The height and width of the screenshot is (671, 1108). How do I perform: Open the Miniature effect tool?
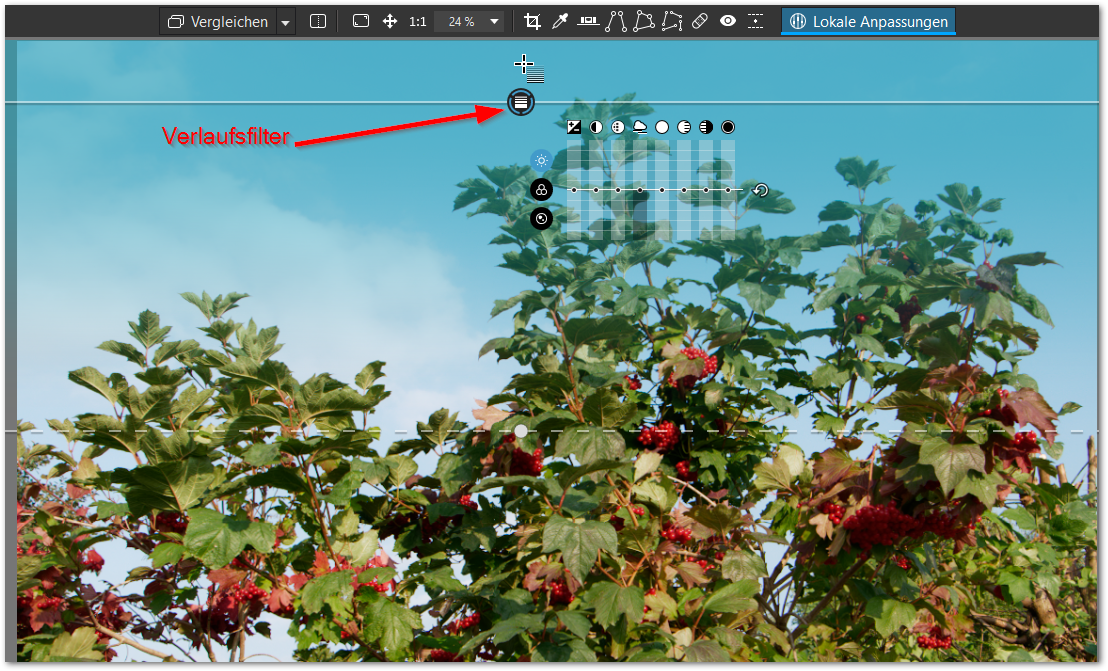[755, 21]
